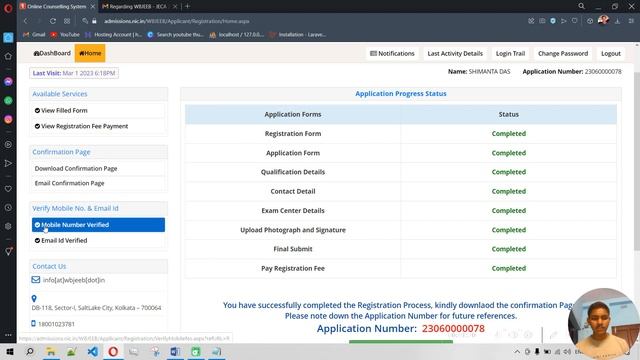Open Windows taskbar search
640x360 pixels.
click(30, 351)
